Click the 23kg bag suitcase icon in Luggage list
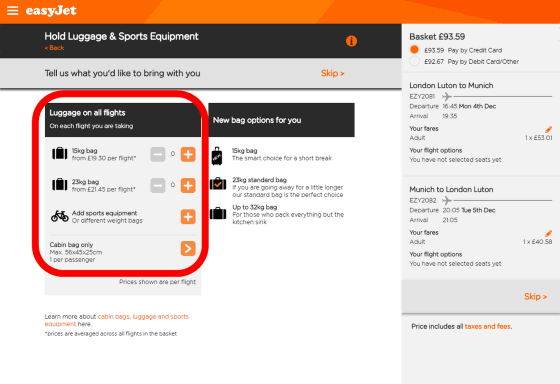The width and height of the screenshot is (560, 384). [60, 185]
